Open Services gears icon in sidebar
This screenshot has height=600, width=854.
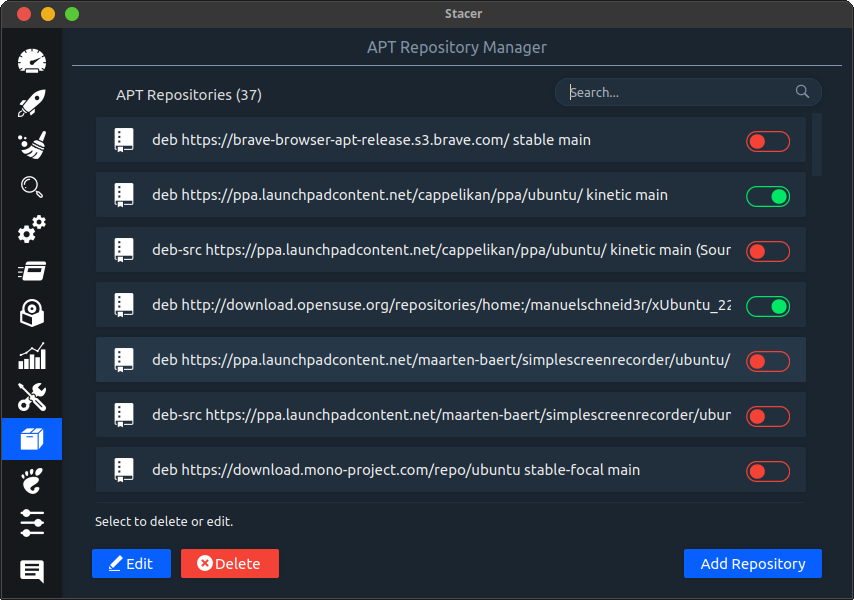tap(32, 230)
